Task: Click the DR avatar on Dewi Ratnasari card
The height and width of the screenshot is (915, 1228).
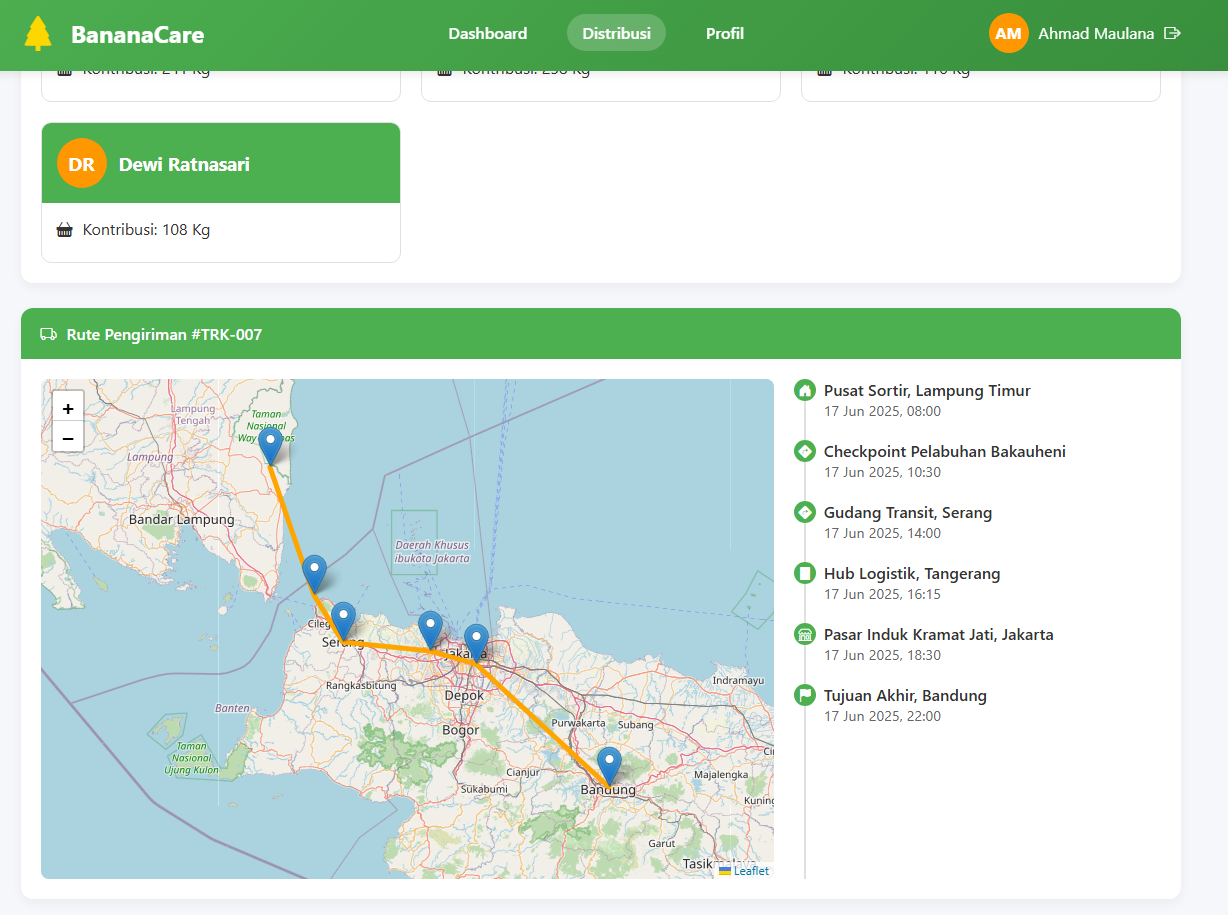Action: [x=82, y=163]
